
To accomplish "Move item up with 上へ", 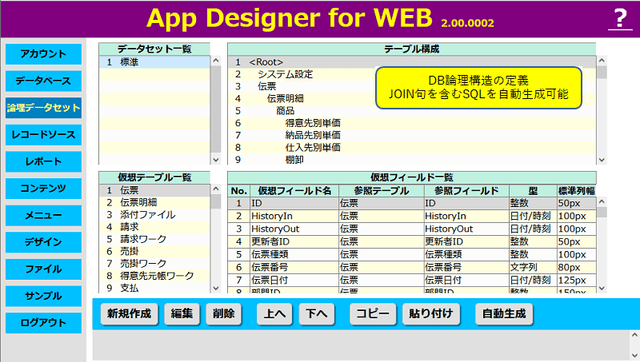I will (x=274, y=314).
